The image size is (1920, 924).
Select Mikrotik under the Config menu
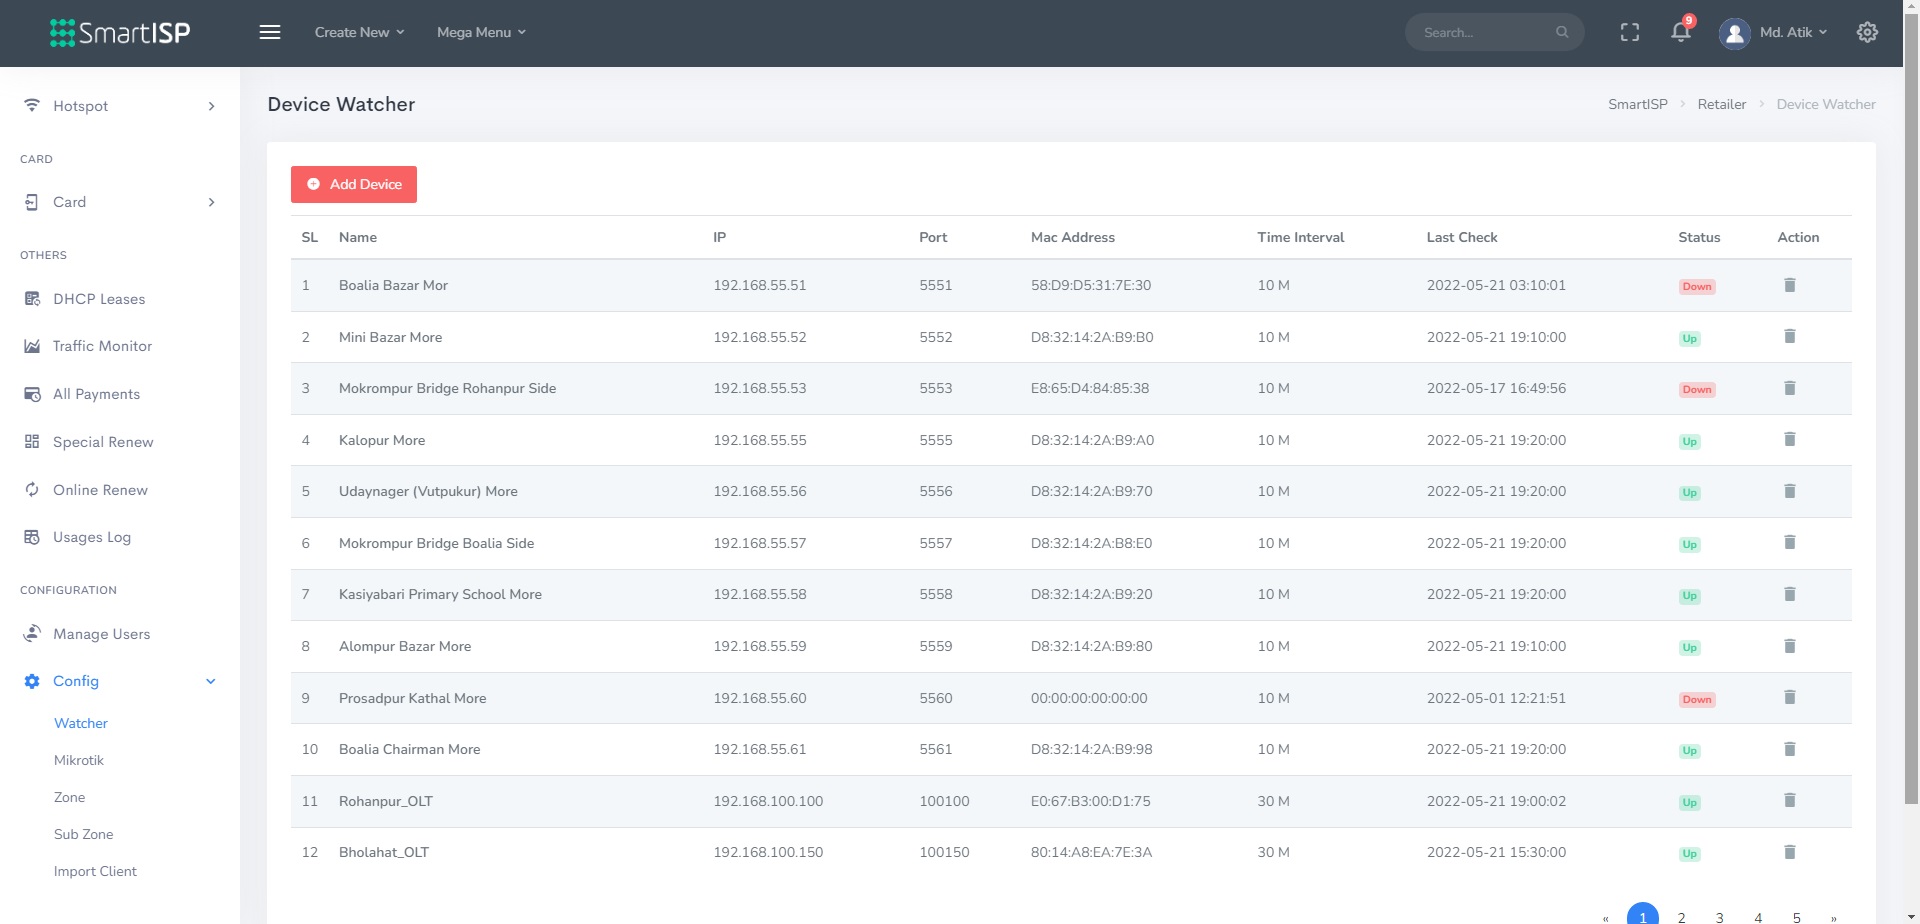(79, 760)
